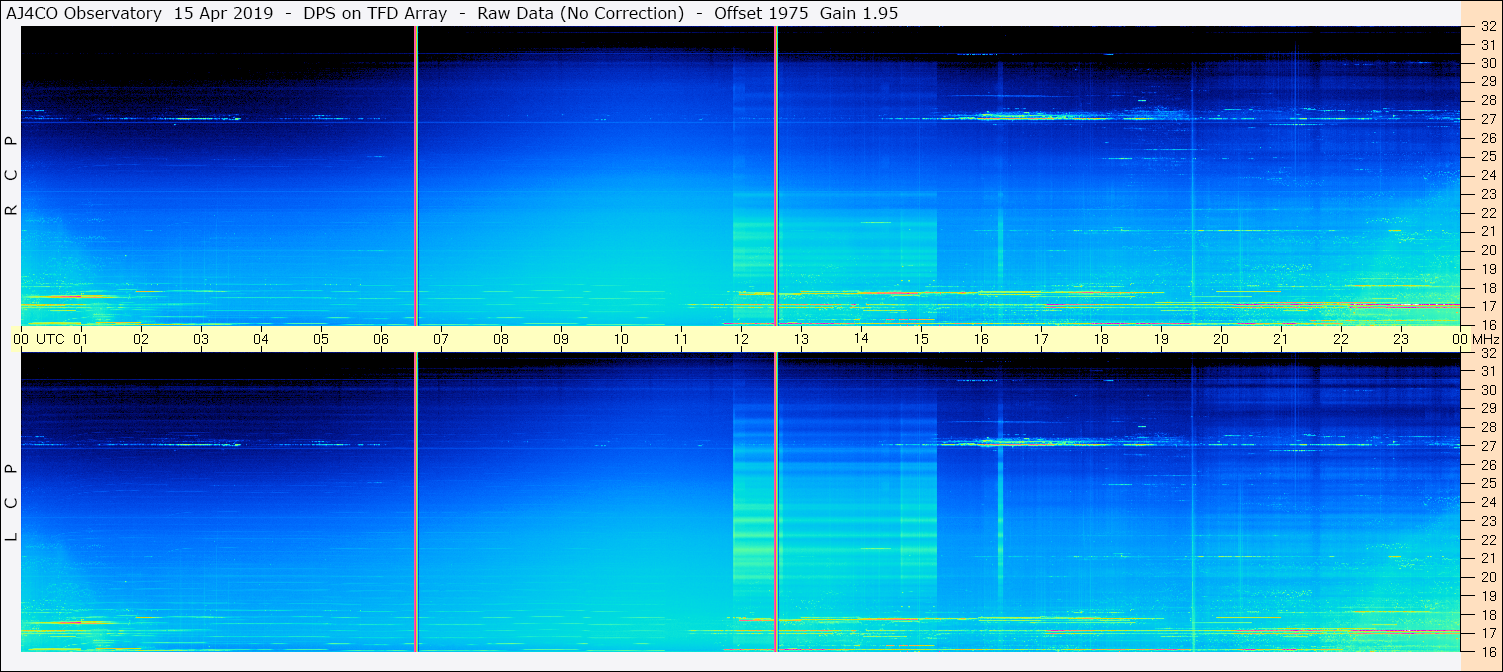The width and height of the screenshot is (1503, 672).
Task: Click the 10 hour tick label
Action: (x=621, y=339)
